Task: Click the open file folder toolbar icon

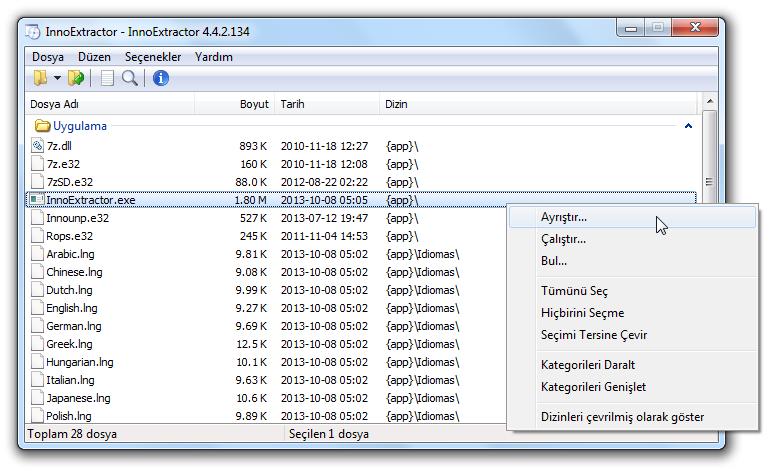Action: (x=40, y=78)
